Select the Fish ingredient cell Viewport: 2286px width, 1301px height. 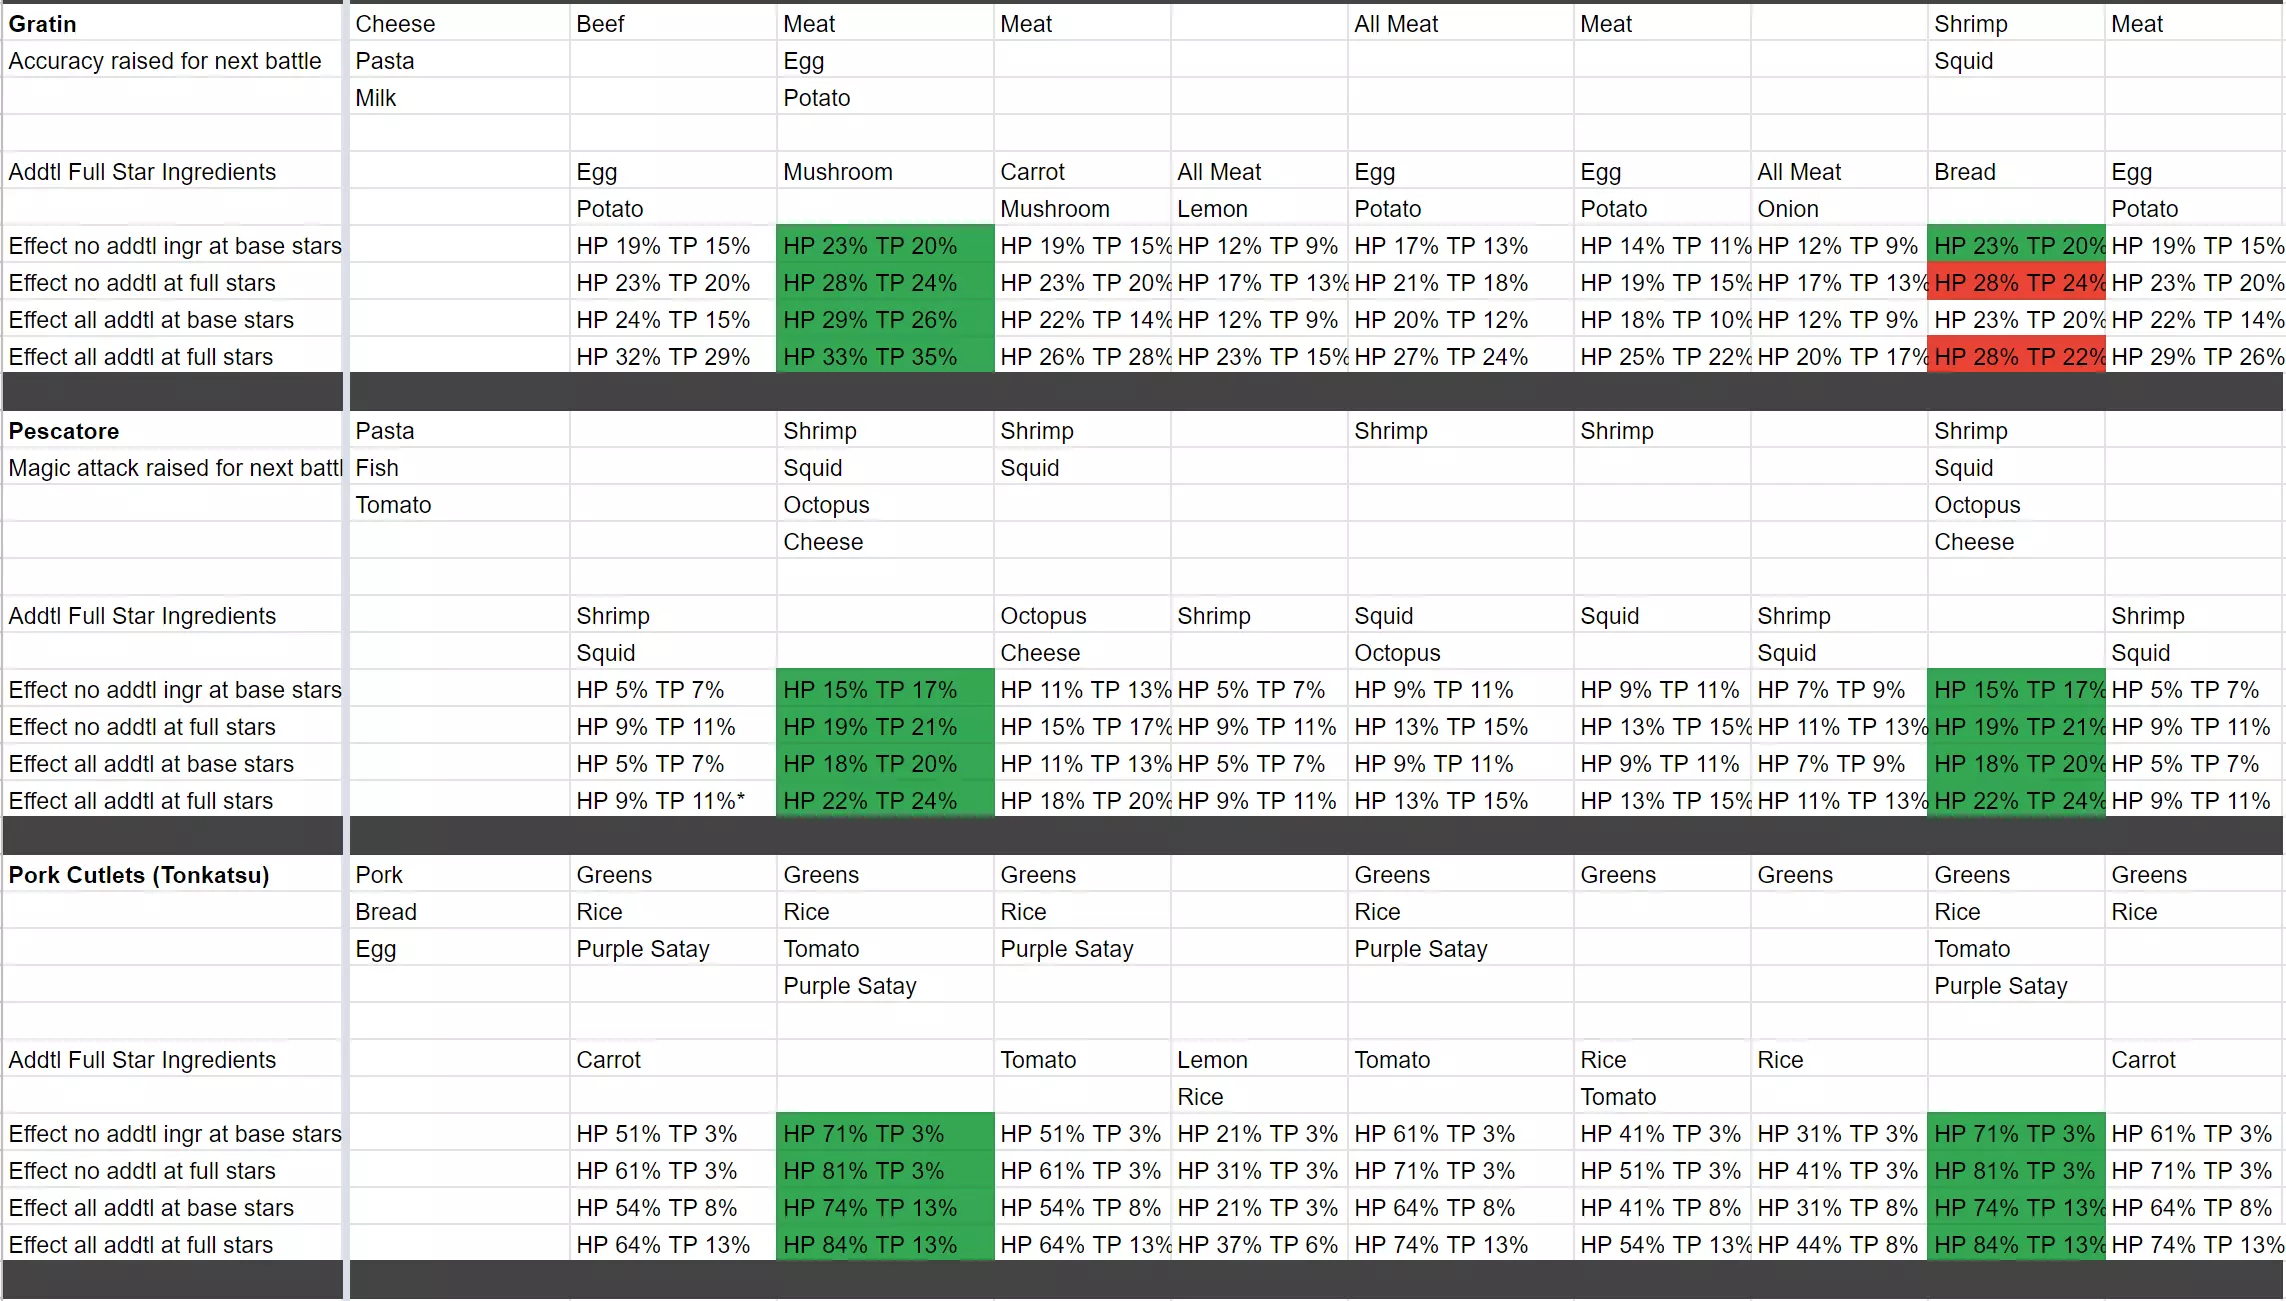pos(377,468)
